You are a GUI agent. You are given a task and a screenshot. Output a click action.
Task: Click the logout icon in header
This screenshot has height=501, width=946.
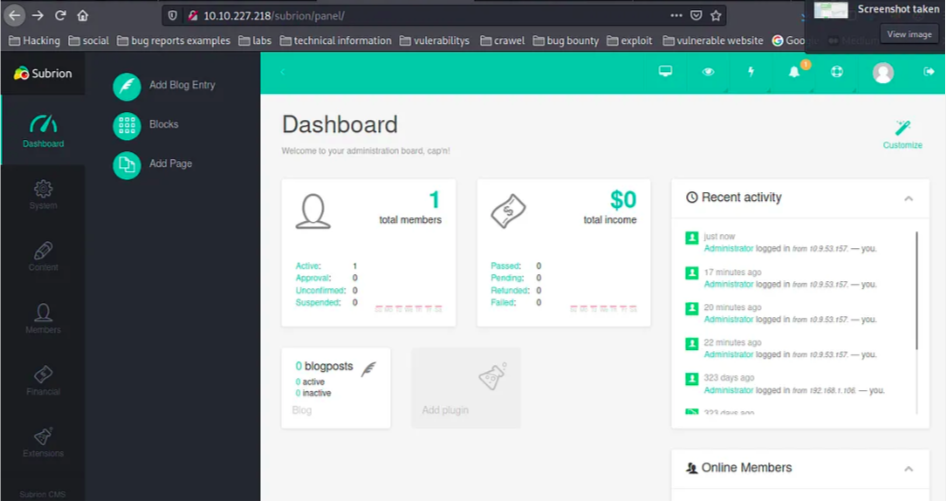(929, 72)
